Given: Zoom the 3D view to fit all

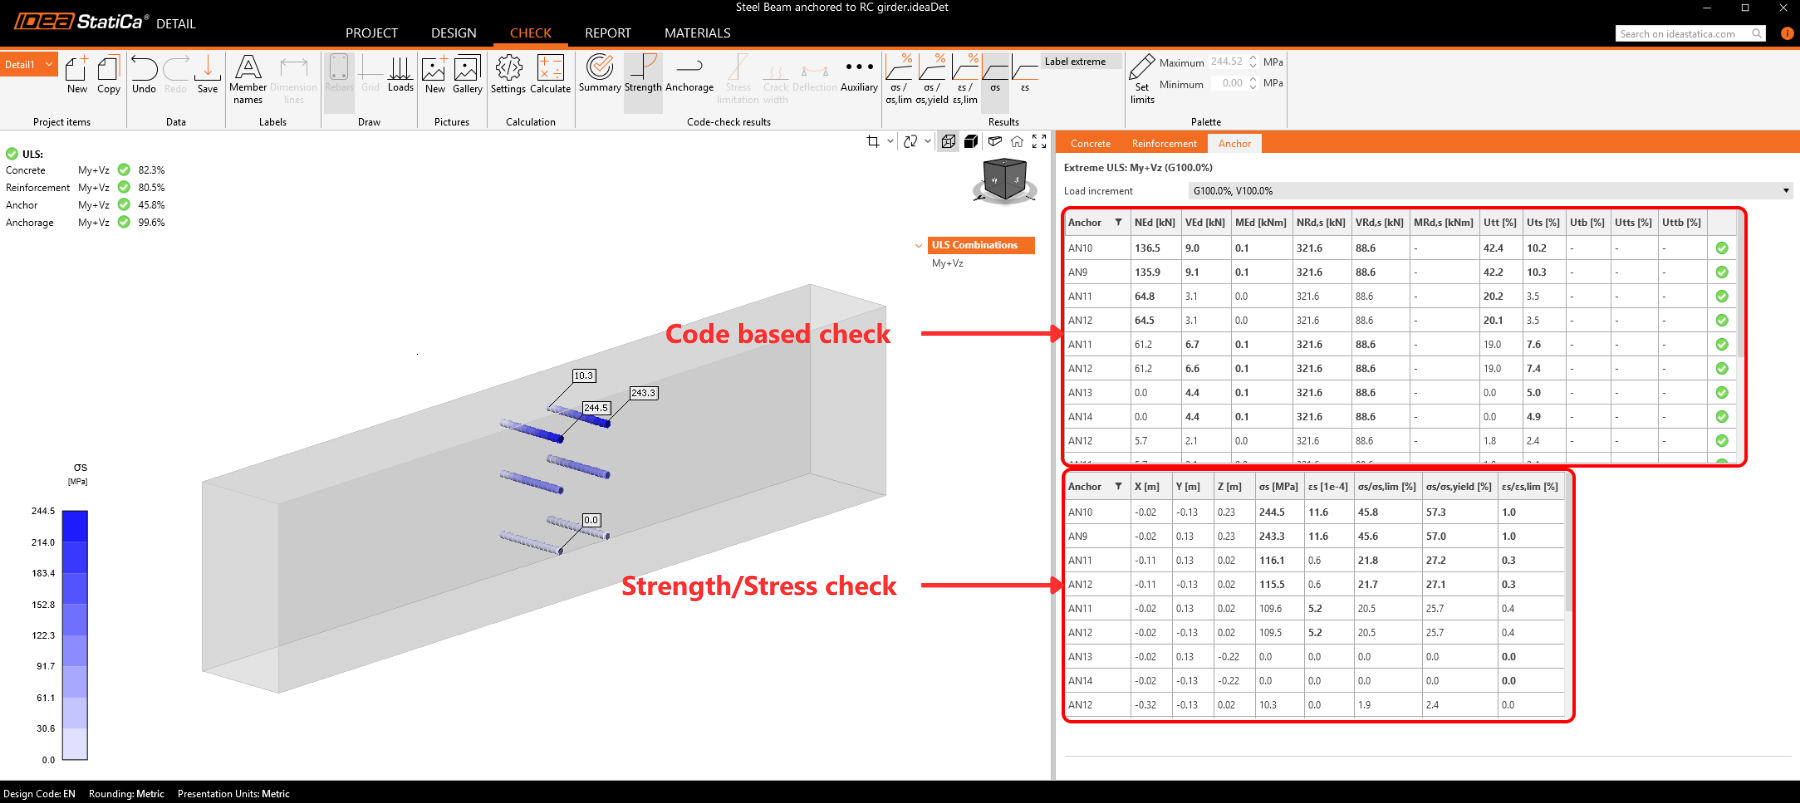Looking at the screenshot, I should [x=1039, y=142].
